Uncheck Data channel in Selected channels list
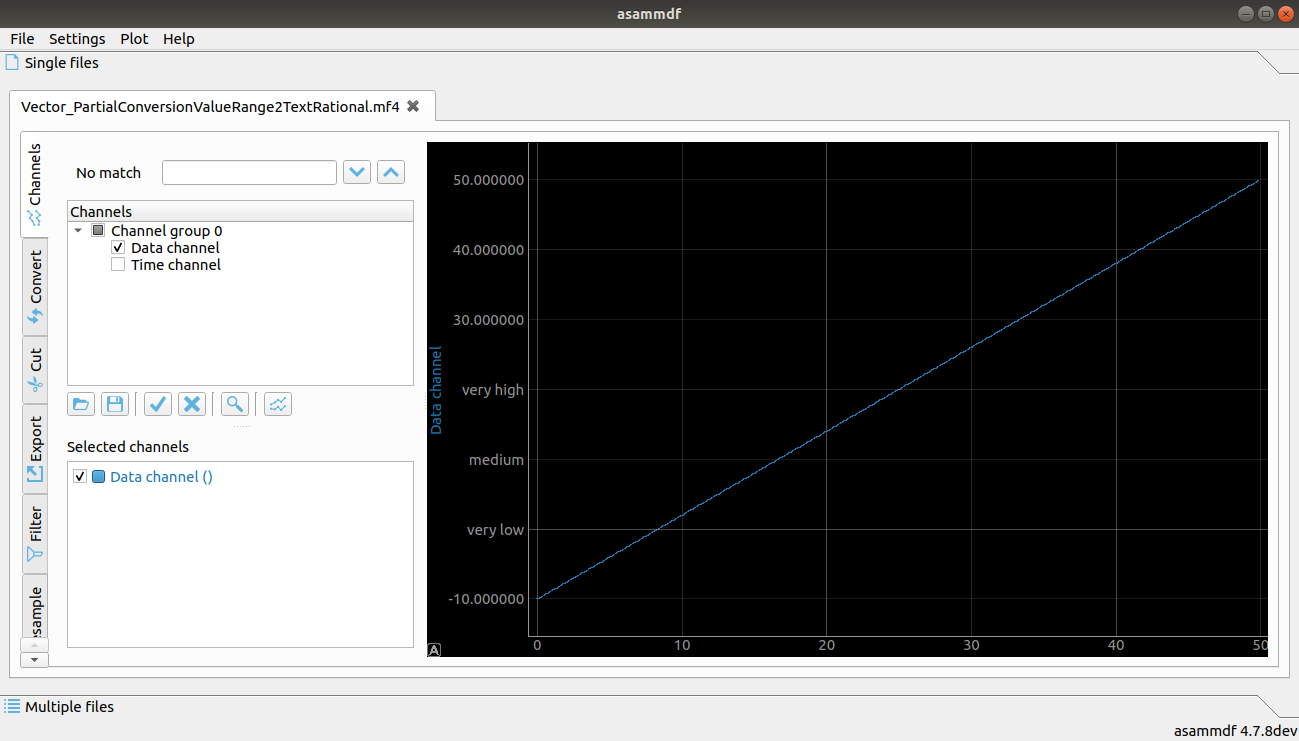The width and height of the screenshot is (1299, 741). [x=80, y=476]
